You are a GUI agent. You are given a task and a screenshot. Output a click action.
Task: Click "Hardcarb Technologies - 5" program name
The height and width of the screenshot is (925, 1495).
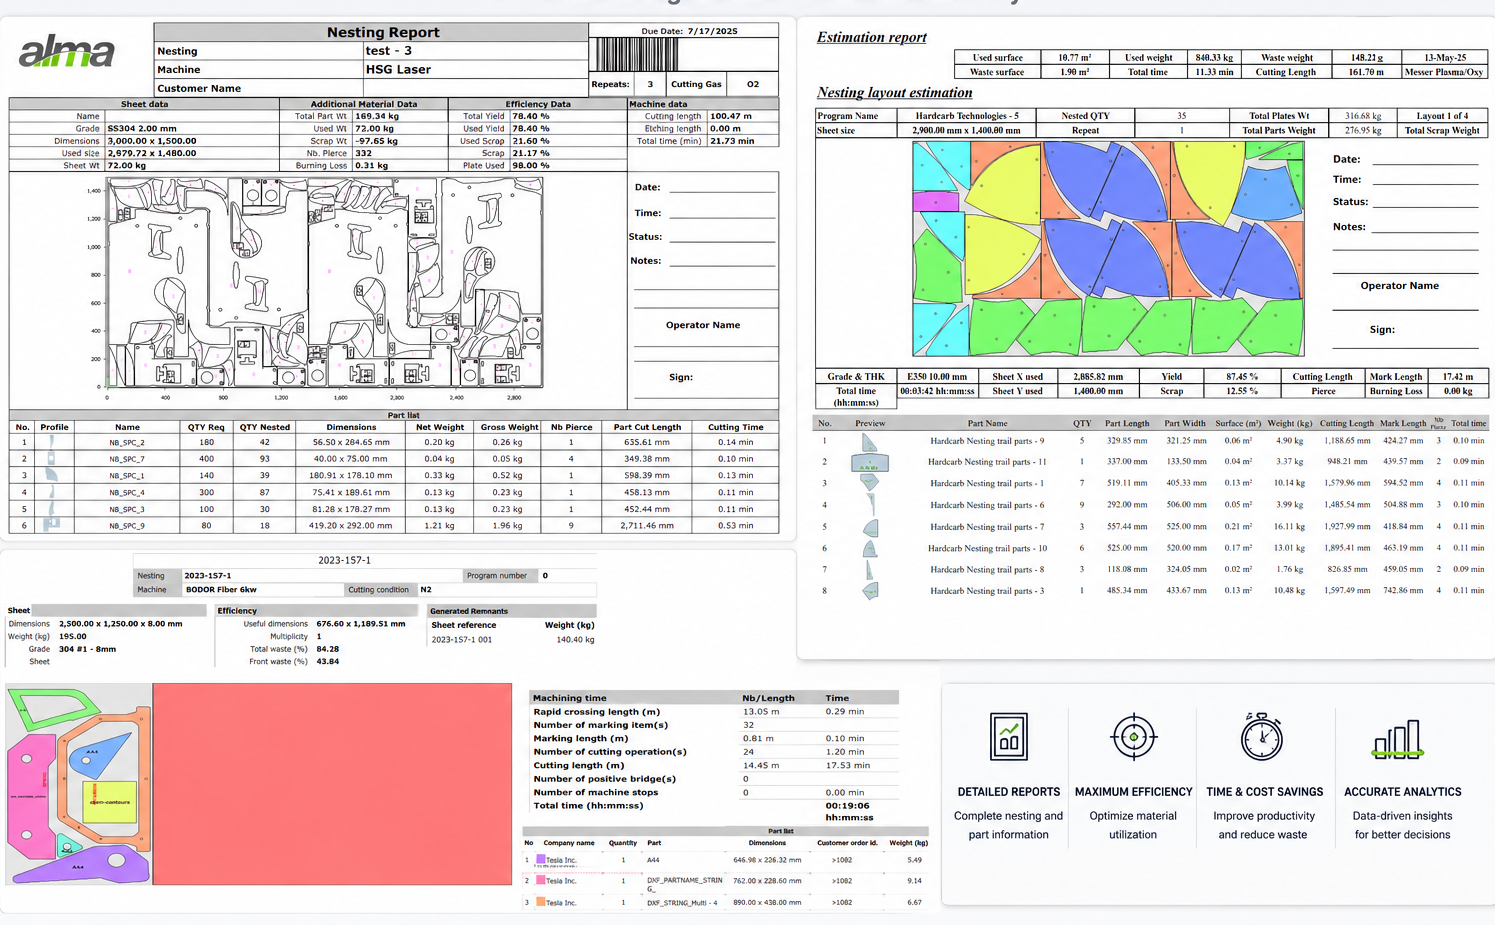point(967,115)
